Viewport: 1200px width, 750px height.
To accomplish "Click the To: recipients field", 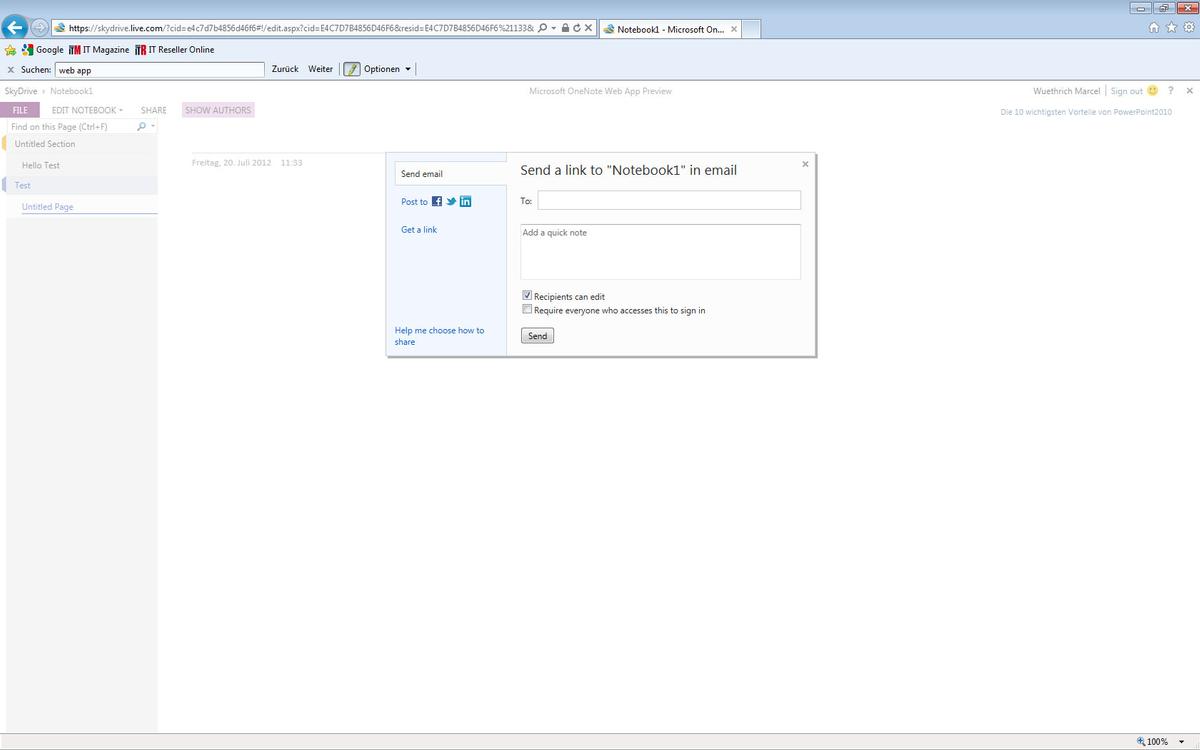I will point(669,201).
